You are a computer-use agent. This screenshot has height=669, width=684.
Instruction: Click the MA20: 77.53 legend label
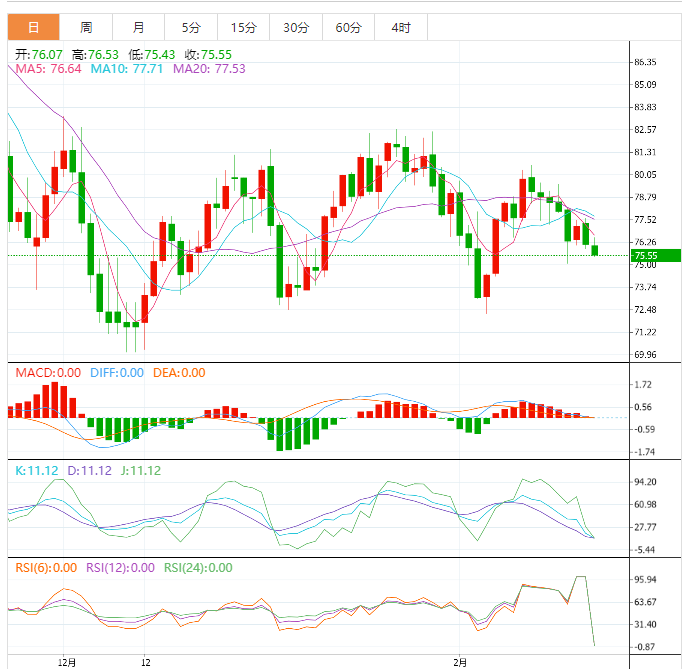pyautogui.click(x=209, y=69)
